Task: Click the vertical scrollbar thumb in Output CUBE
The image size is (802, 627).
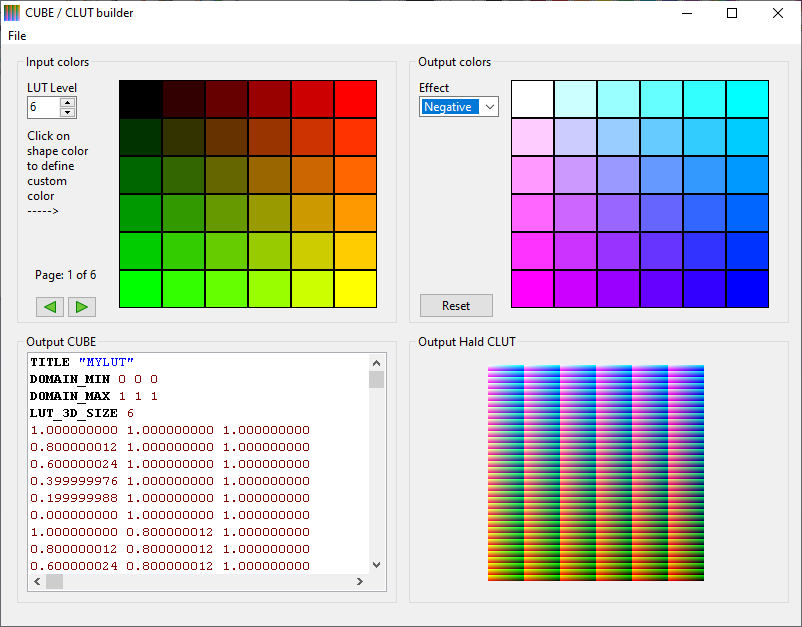Action: coord(376,379)
